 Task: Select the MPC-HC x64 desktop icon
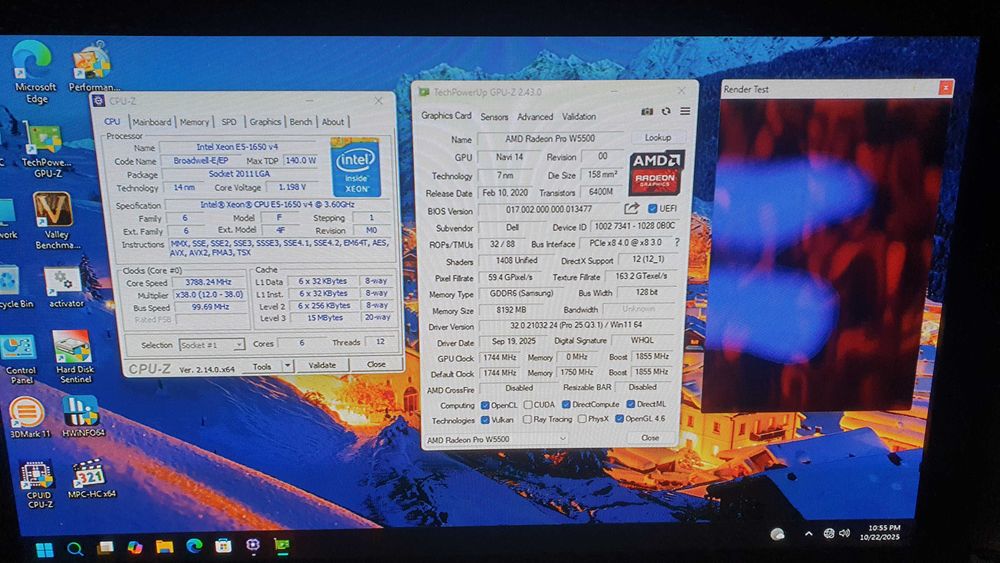point(91,479)
